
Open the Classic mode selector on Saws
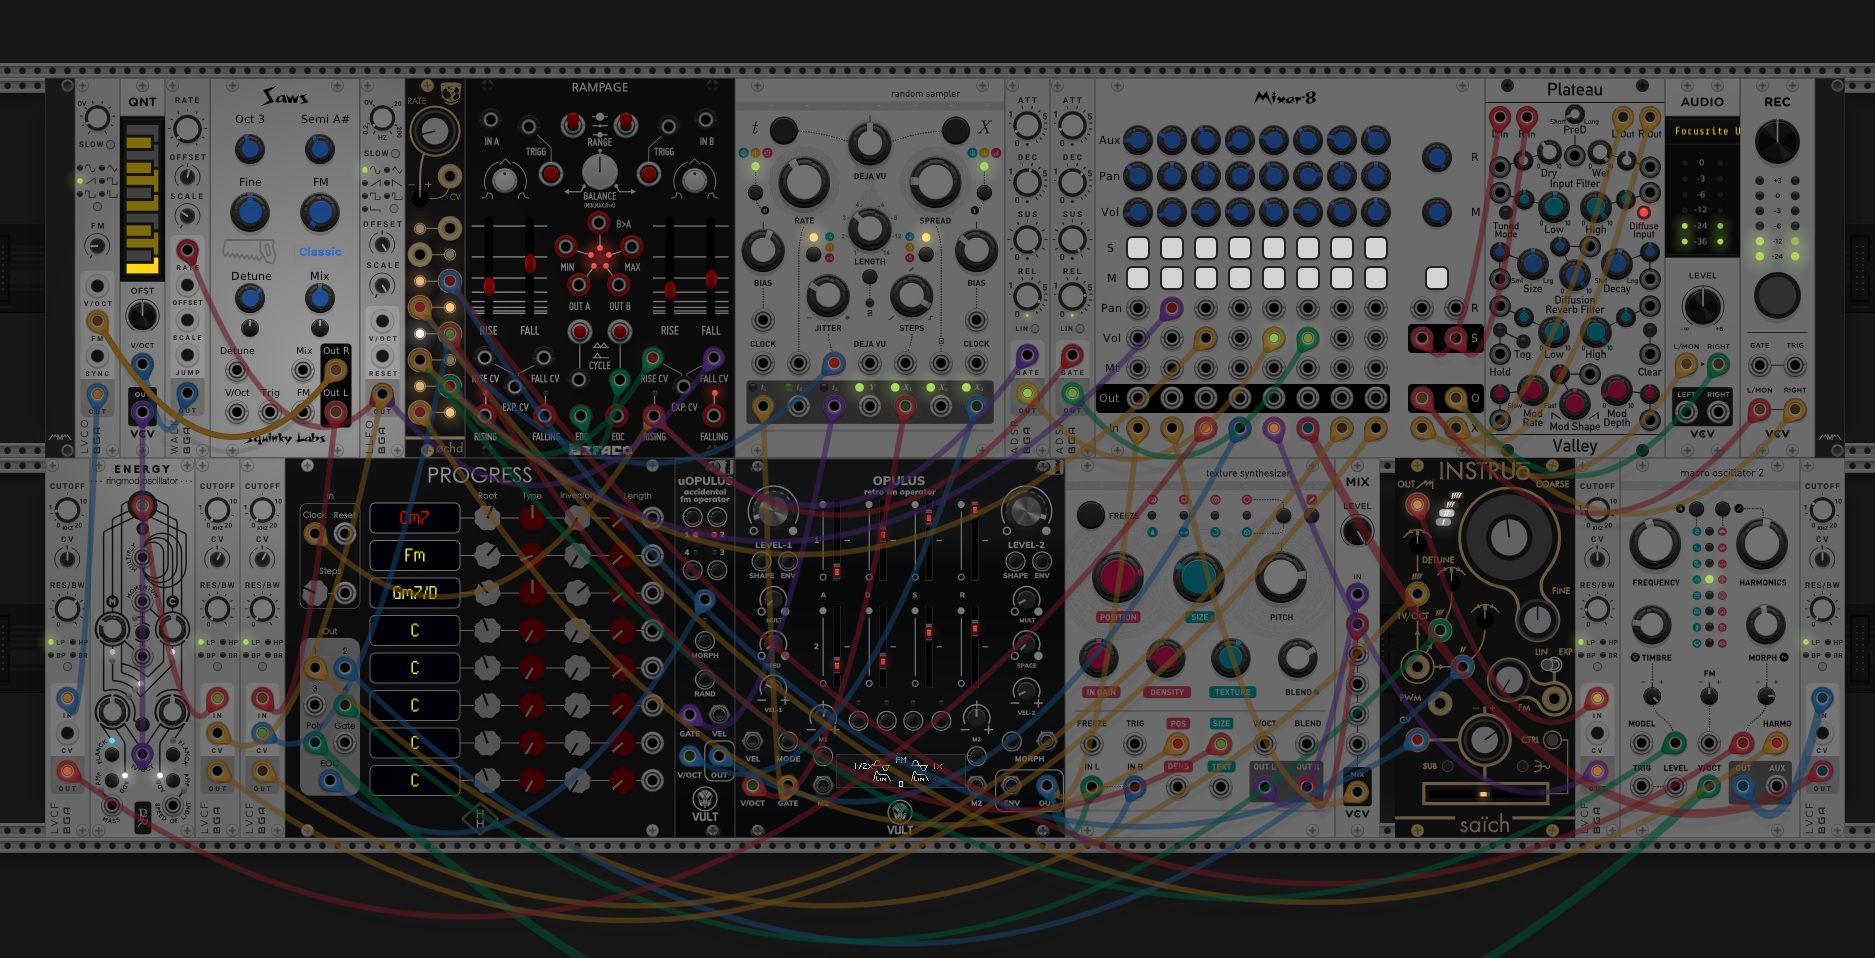[320, 252]
